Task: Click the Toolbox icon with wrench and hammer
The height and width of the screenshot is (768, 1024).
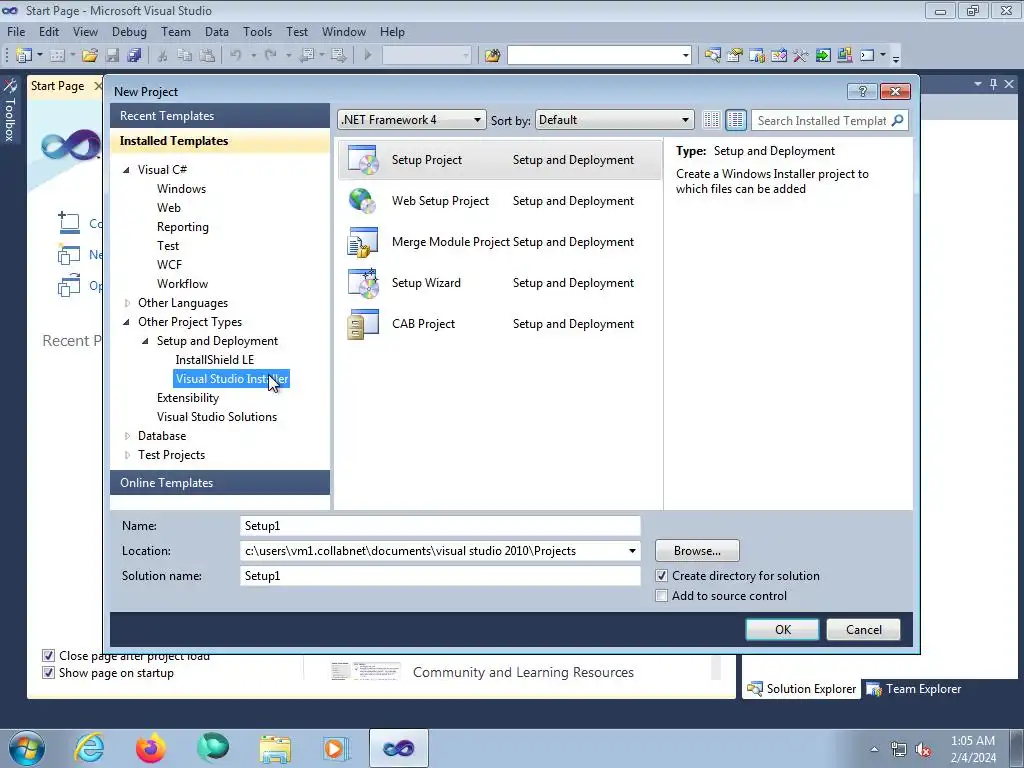Action: [801, 56]
